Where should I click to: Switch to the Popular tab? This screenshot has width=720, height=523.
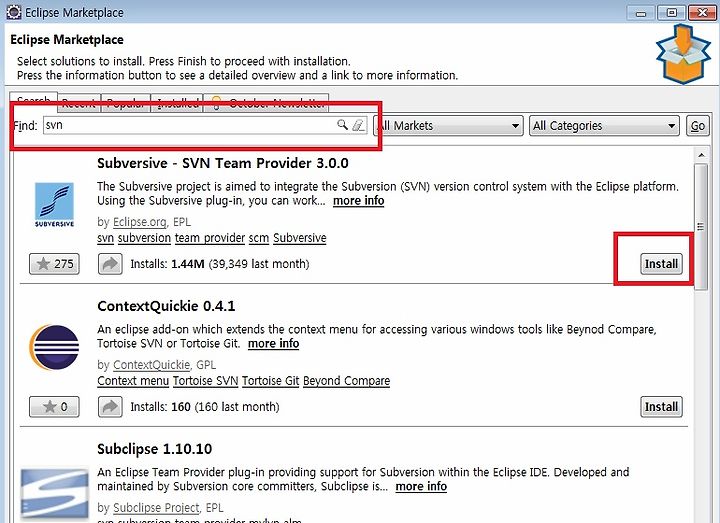[x=126, y=103]
